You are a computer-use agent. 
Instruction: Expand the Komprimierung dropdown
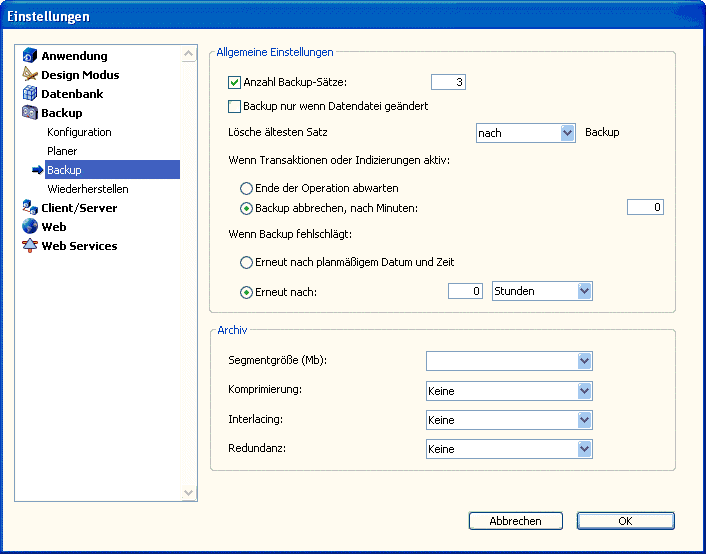(x=585, y=391)
